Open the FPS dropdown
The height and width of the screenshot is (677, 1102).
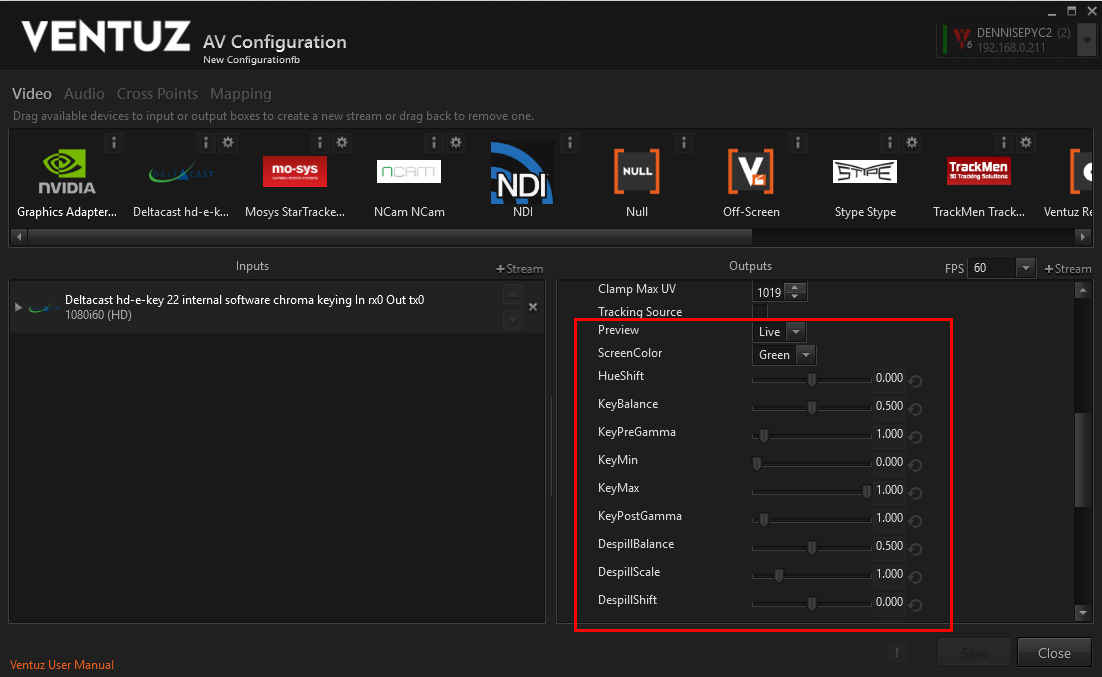point(1025,268)
